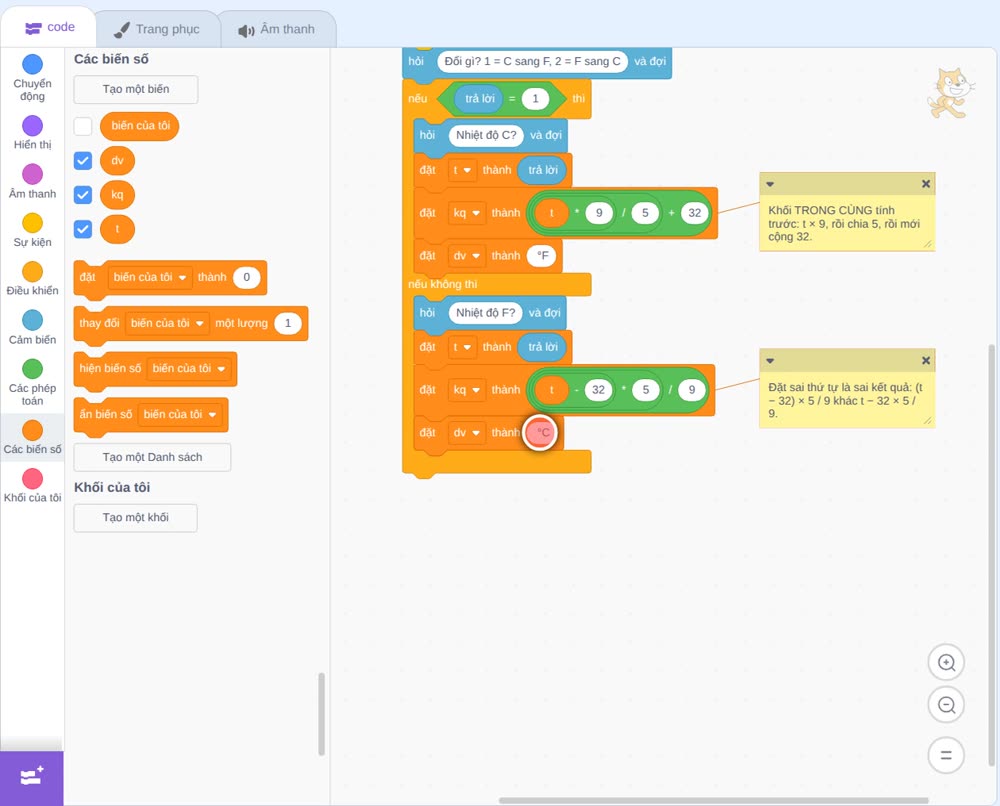Screen dimensions: 1000x806
Task: Zoom out of the workspace
Action: [946, 705]
